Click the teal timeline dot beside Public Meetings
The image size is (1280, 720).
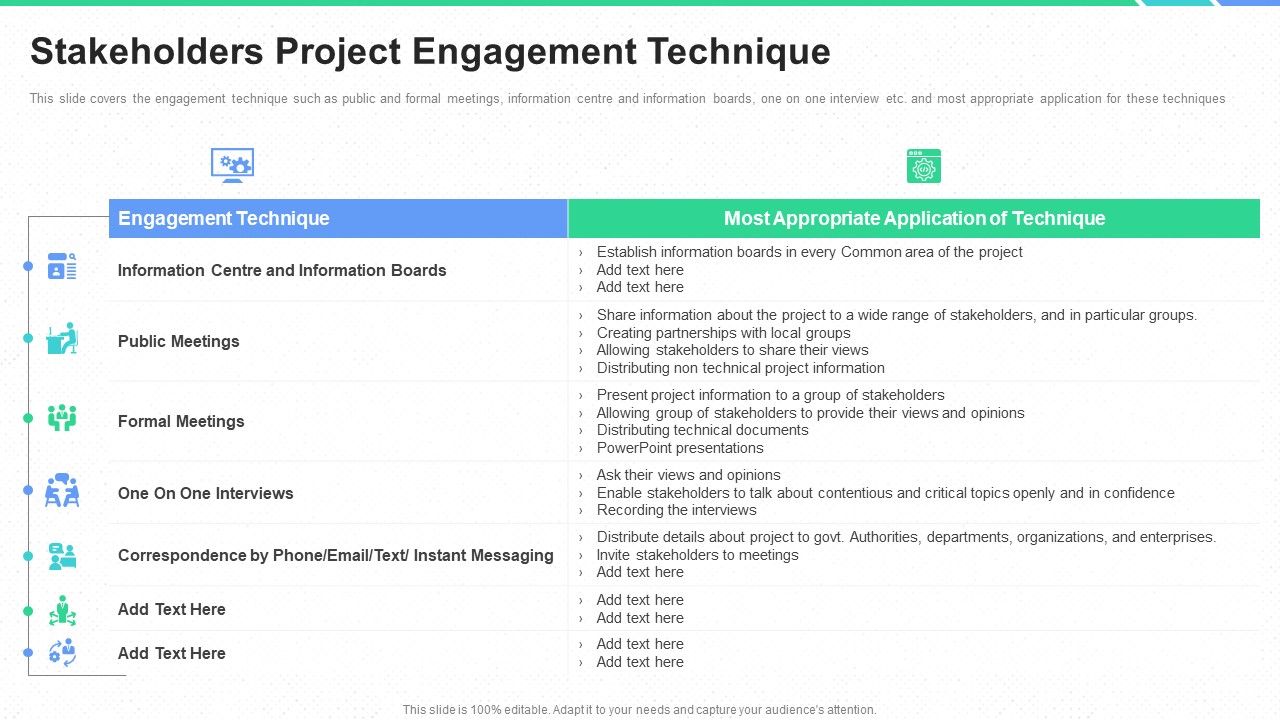click(x=28, y=338)
